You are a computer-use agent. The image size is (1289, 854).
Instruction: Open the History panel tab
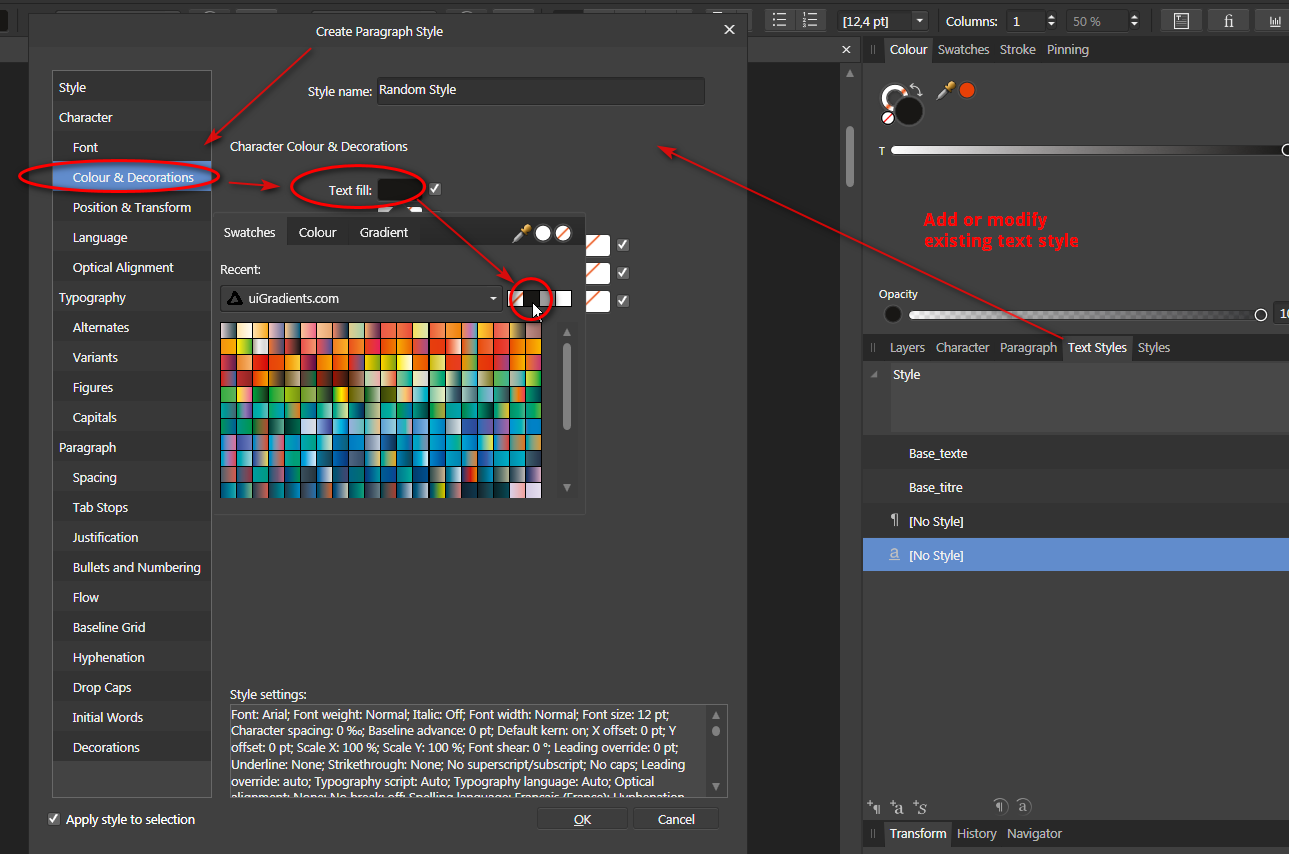[976, 833]
